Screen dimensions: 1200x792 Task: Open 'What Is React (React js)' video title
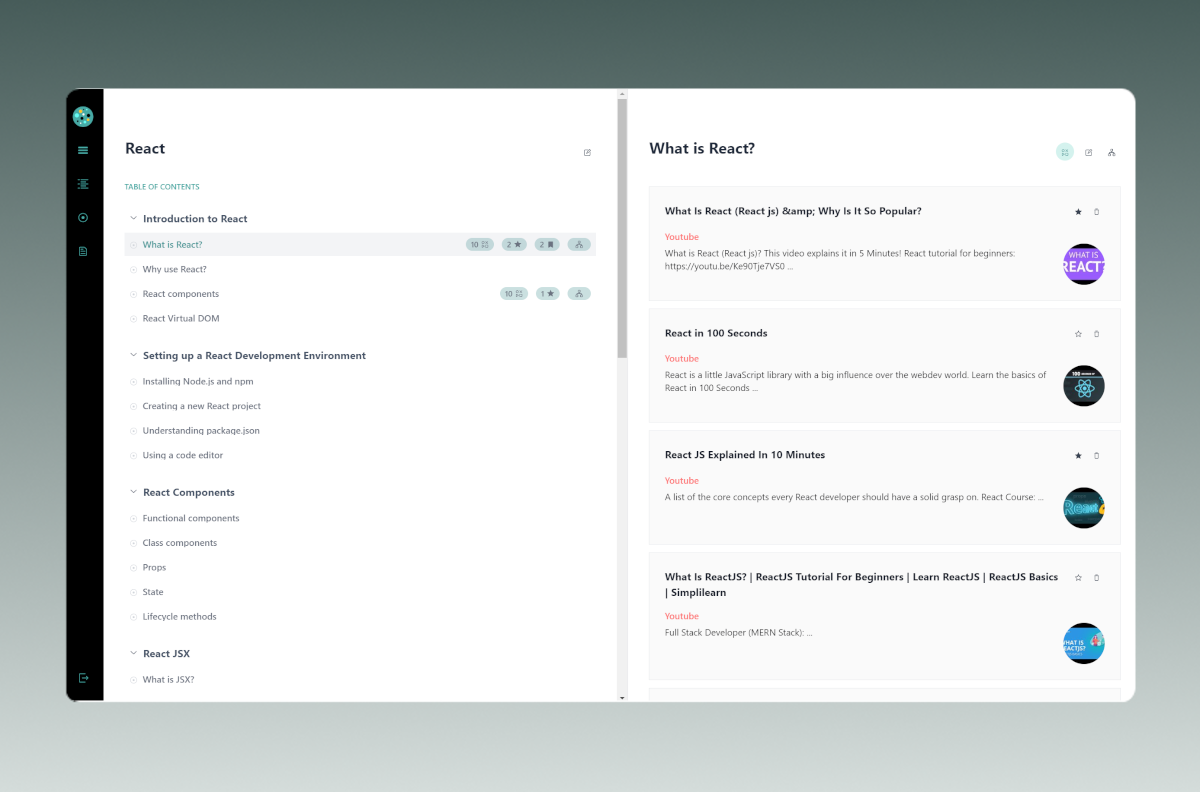coord(793,211)
